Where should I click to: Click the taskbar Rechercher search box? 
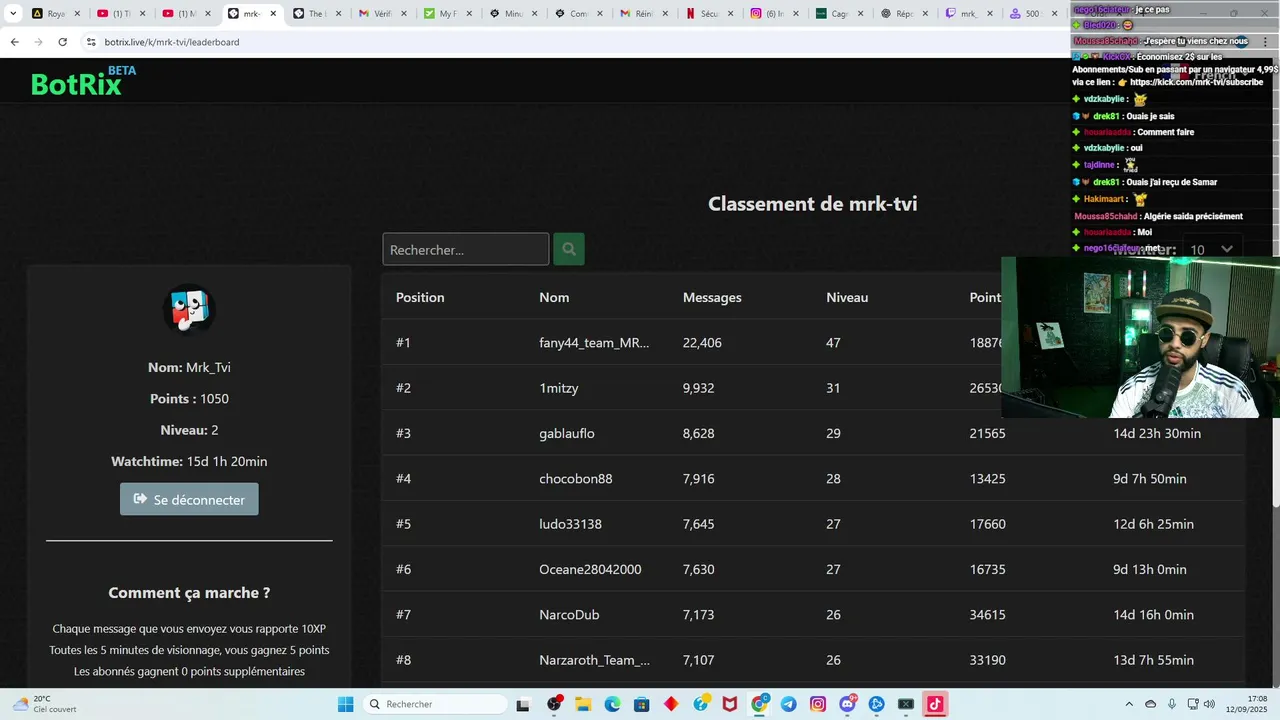click(434, 704)
